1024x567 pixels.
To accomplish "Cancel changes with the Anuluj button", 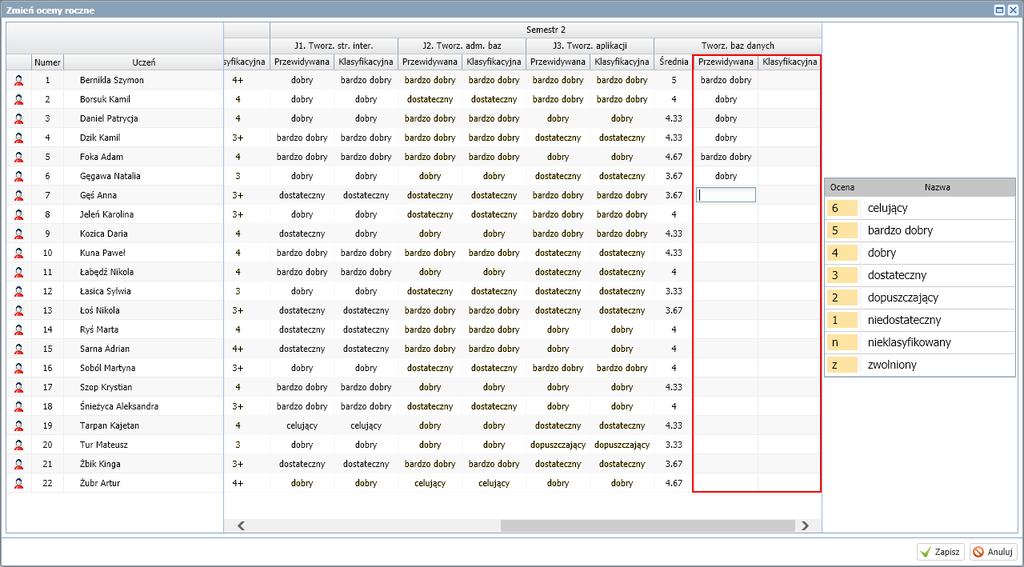I will tap(993, 552).
